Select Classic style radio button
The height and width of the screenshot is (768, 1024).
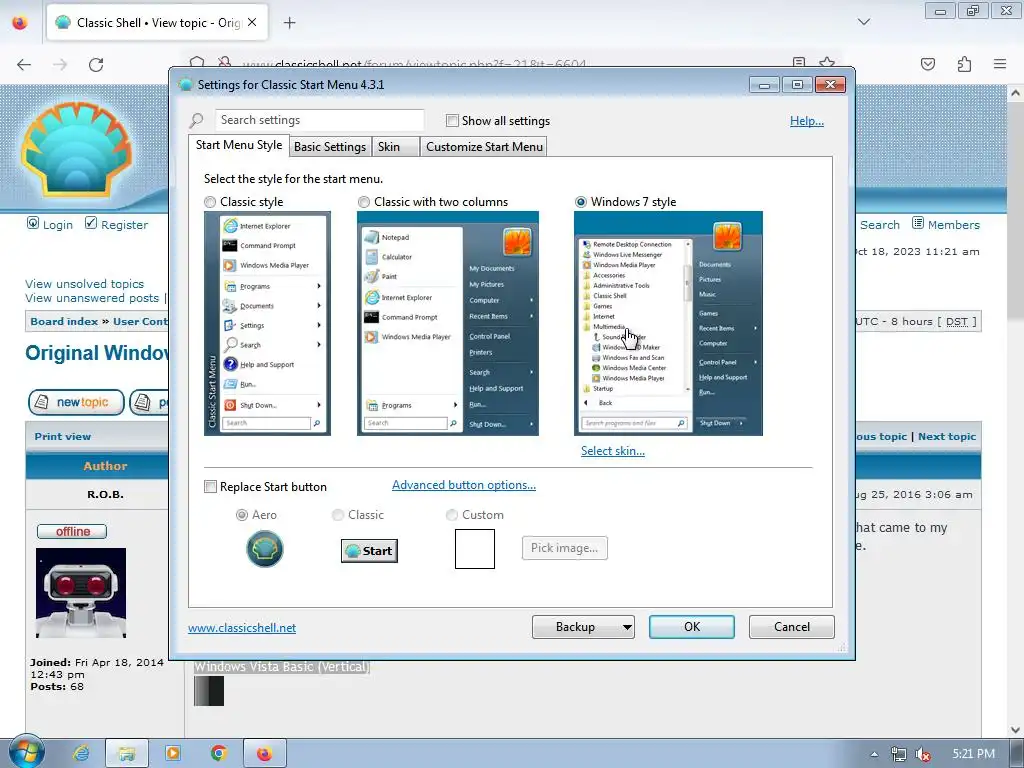click(210, 202)
